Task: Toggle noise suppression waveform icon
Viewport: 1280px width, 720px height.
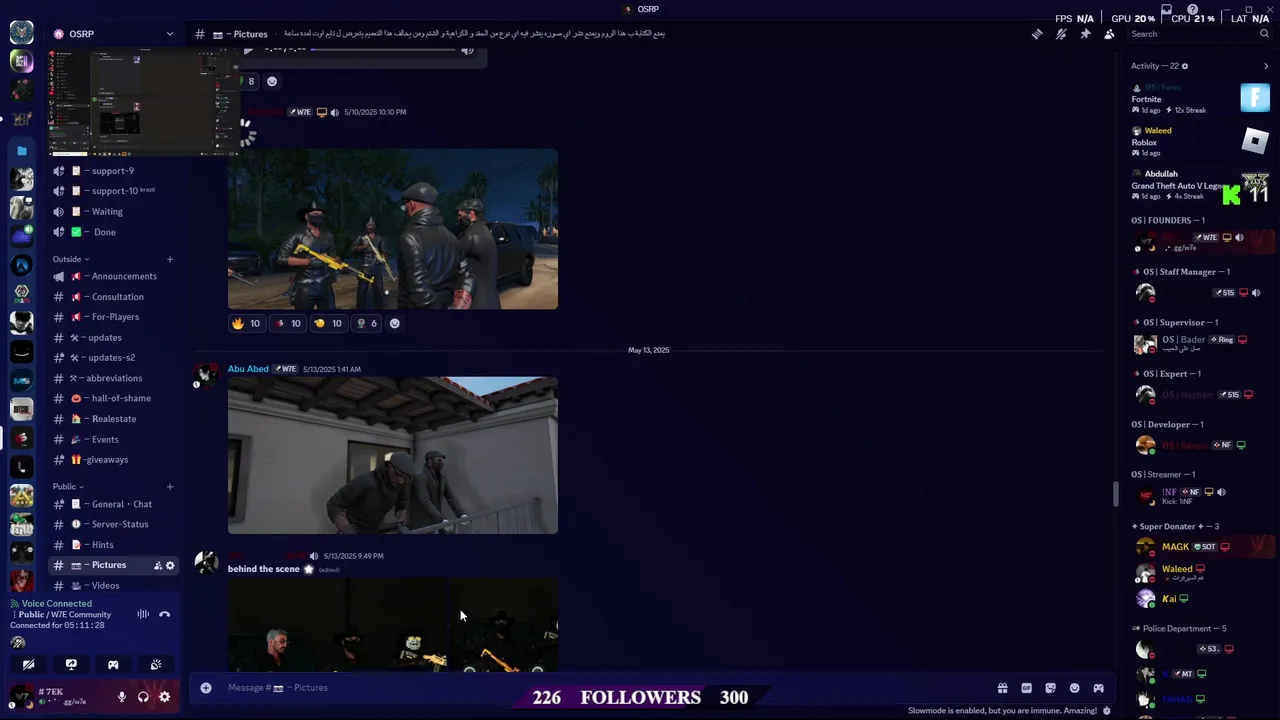Action: pyautogui.click(x=143, y=614)
